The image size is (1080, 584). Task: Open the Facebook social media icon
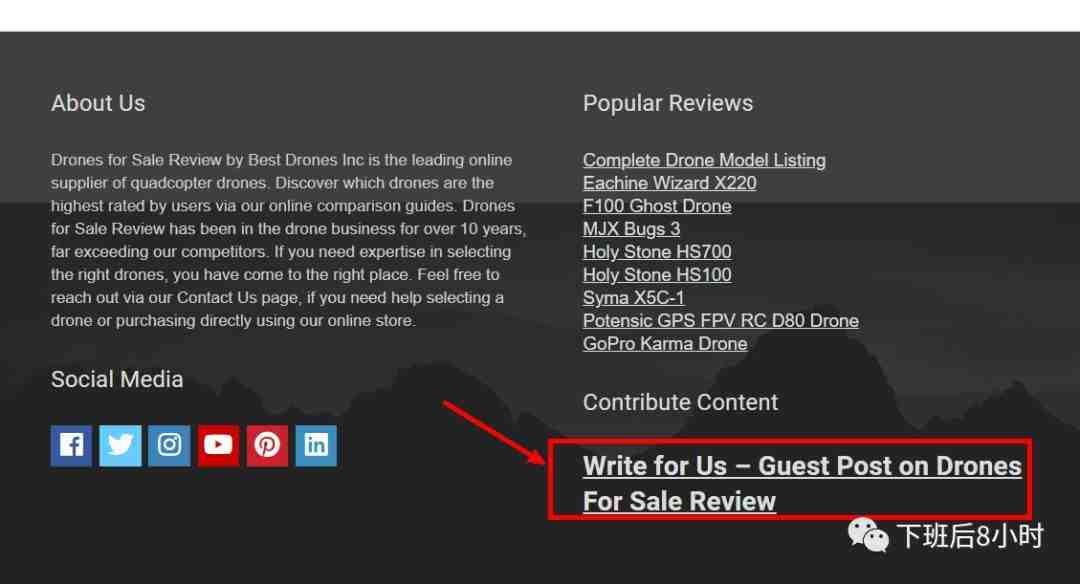71,446
